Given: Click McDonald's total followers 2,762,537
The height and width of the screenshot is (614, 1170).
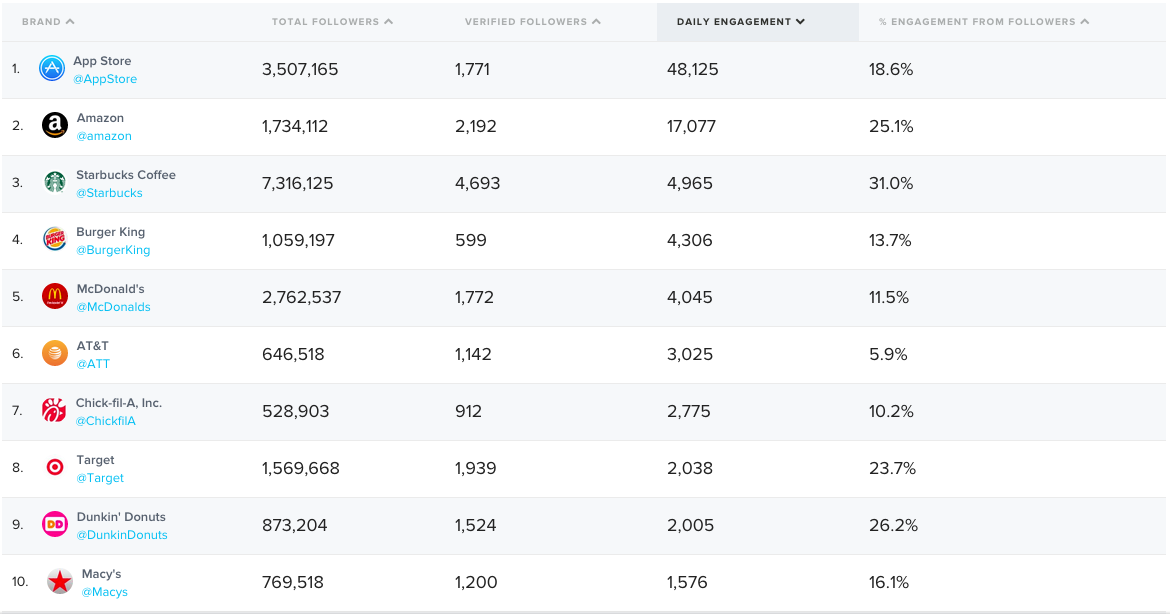Looking at the screenshot, I should pos(301,297).
